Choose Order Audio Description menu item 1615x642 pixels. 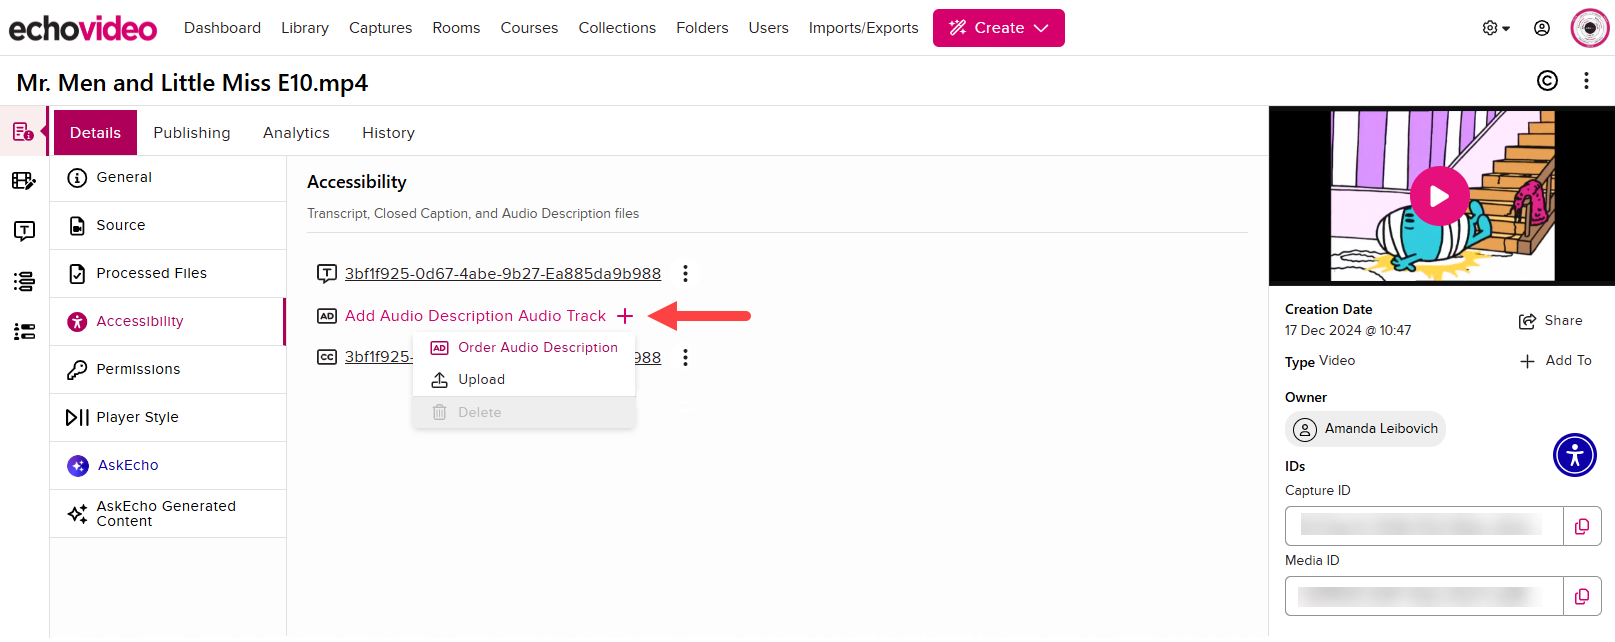(x=524, y=348)
